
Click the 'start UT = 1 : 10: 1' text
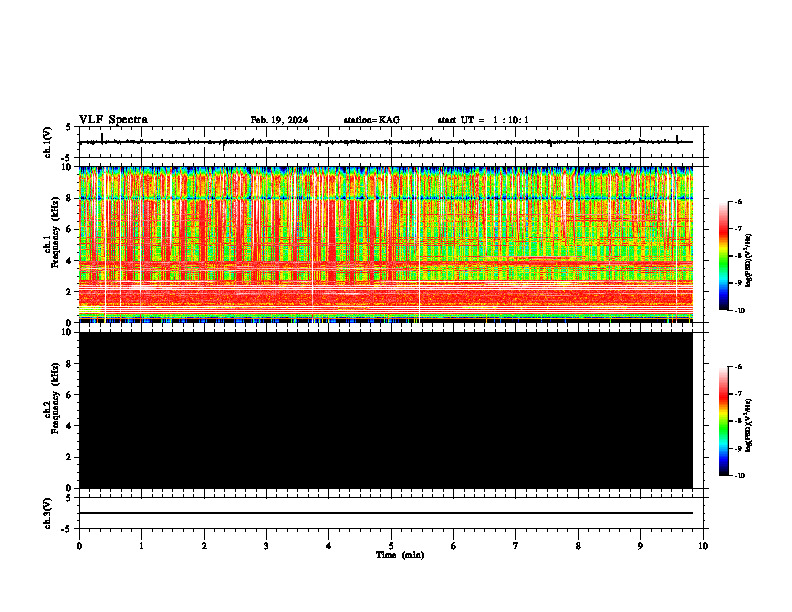click(x=483, y=120)
